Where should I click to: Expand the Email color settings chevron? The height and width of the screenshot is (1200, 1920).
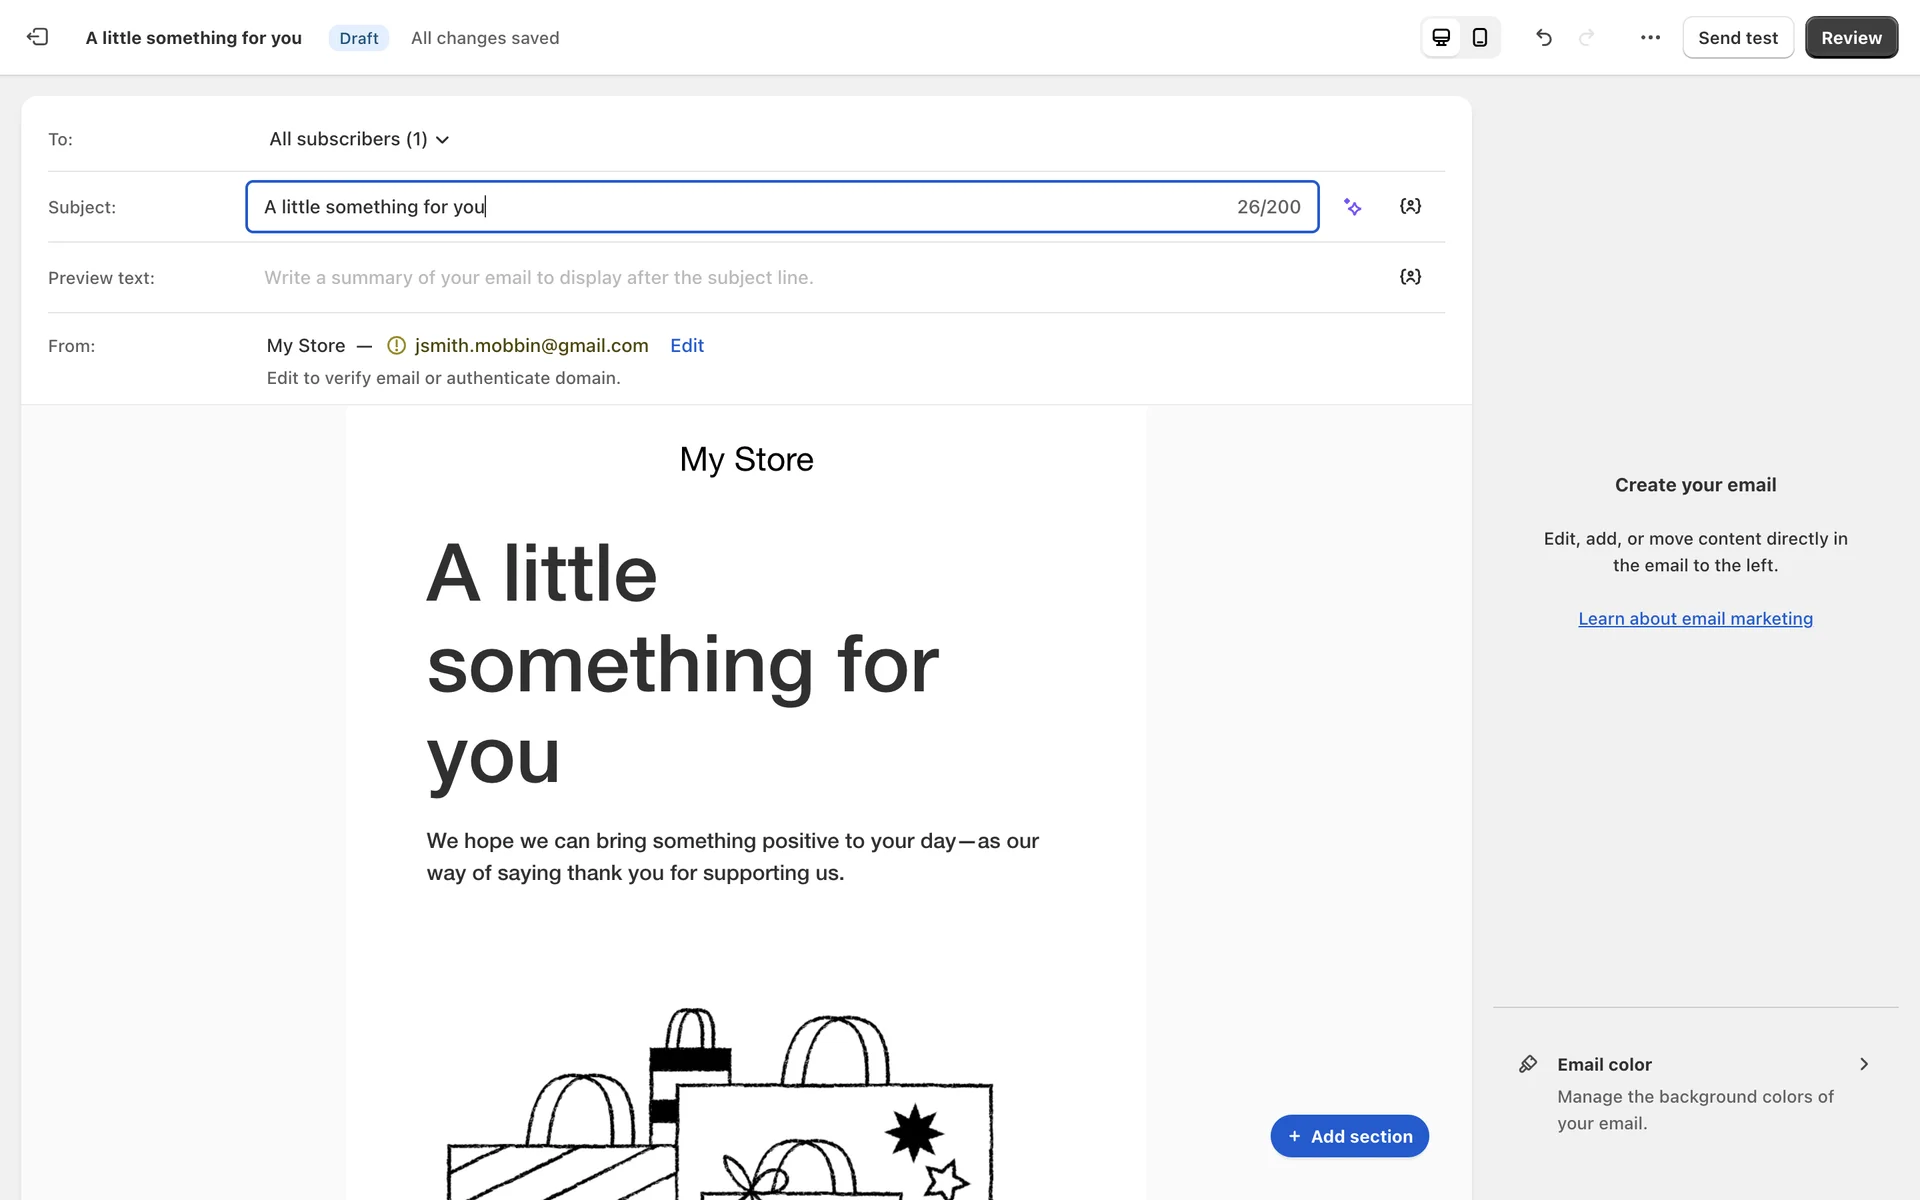tap(1864, 1064)
